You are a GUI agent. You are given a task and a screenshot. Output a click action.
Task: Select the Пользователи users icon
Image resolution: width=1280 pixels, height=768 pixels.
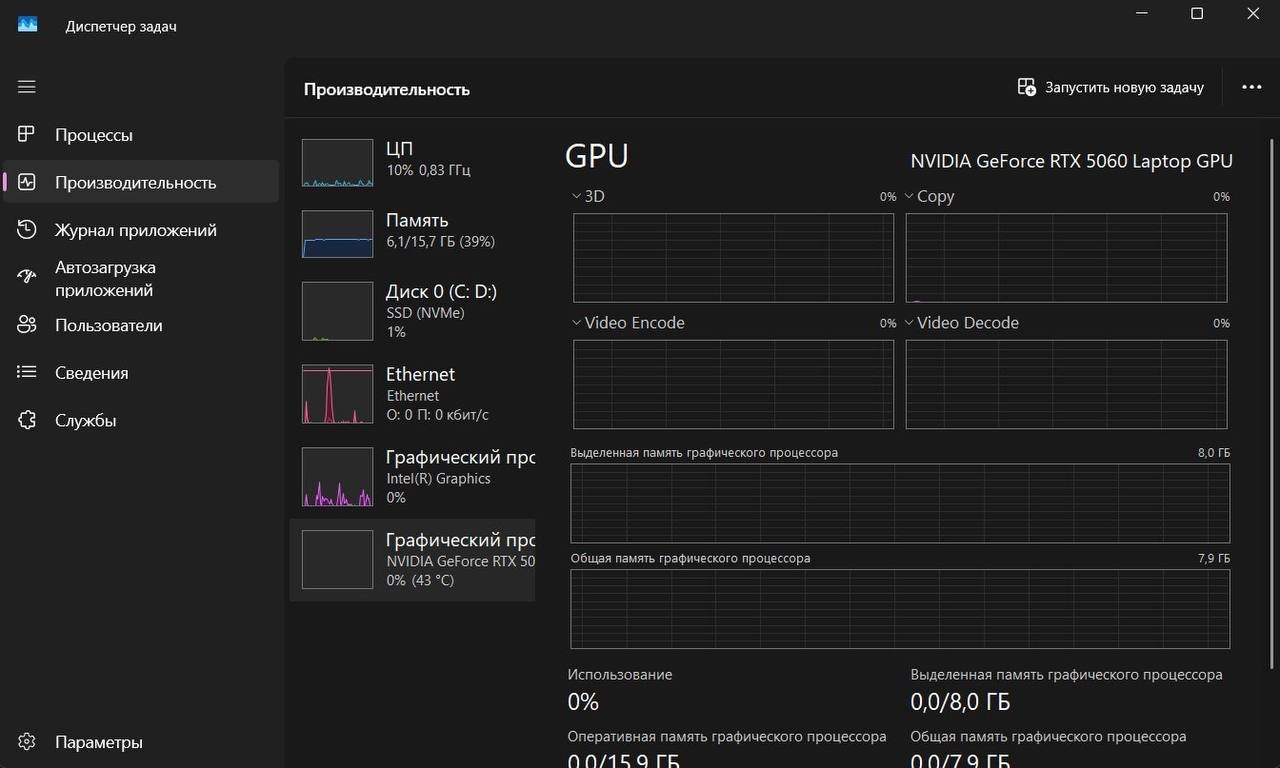click(27, 325)
